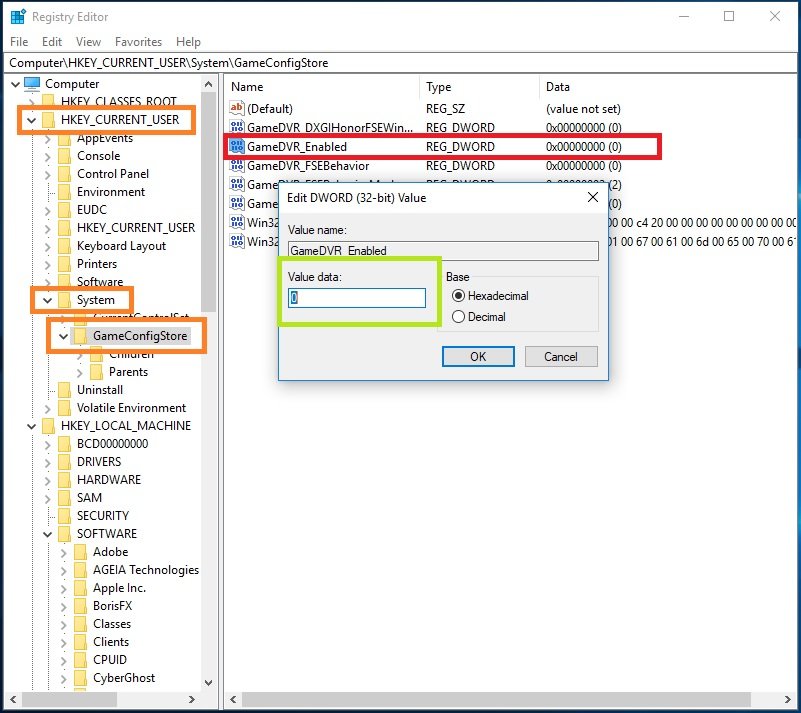Click the System folder icon
The image size is (801, 713).
pyautogui.click(x=64, y=300)
